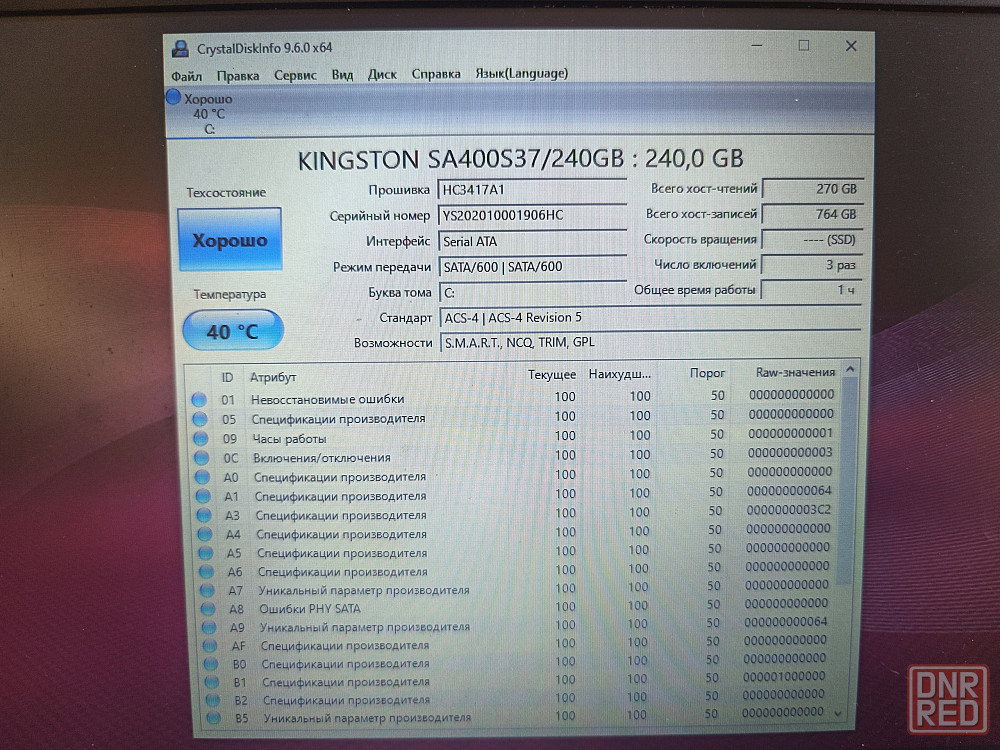Click the Возможности field listing S.M.A.R.T., NCQ

click(651, 342)
